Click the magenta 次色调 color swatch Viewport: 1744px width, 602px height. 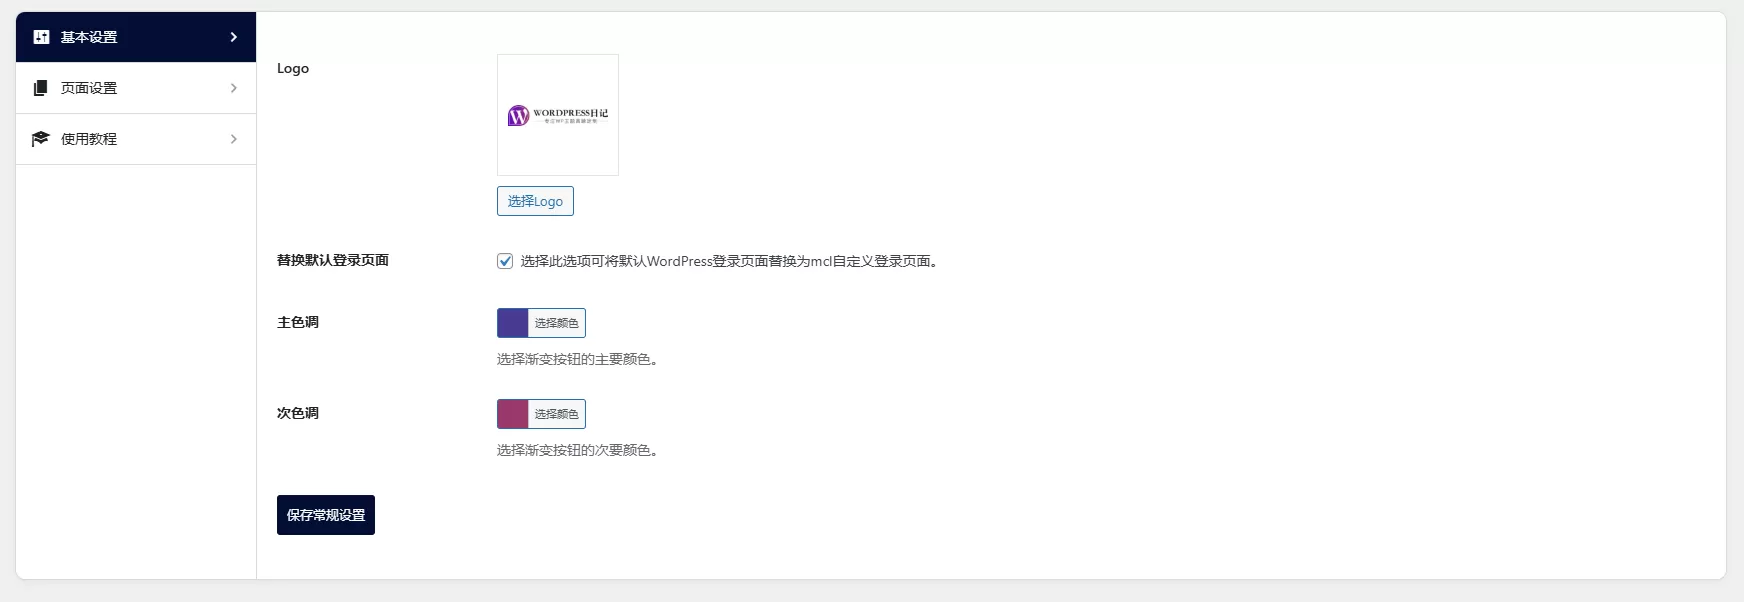(513, 414)
